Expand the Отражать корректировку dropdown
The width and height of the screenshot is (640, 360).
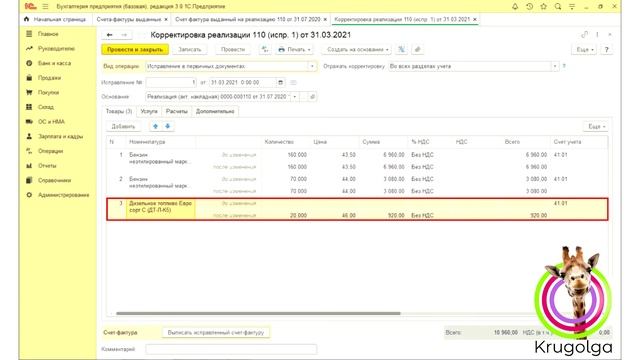(x=554, y=66)
